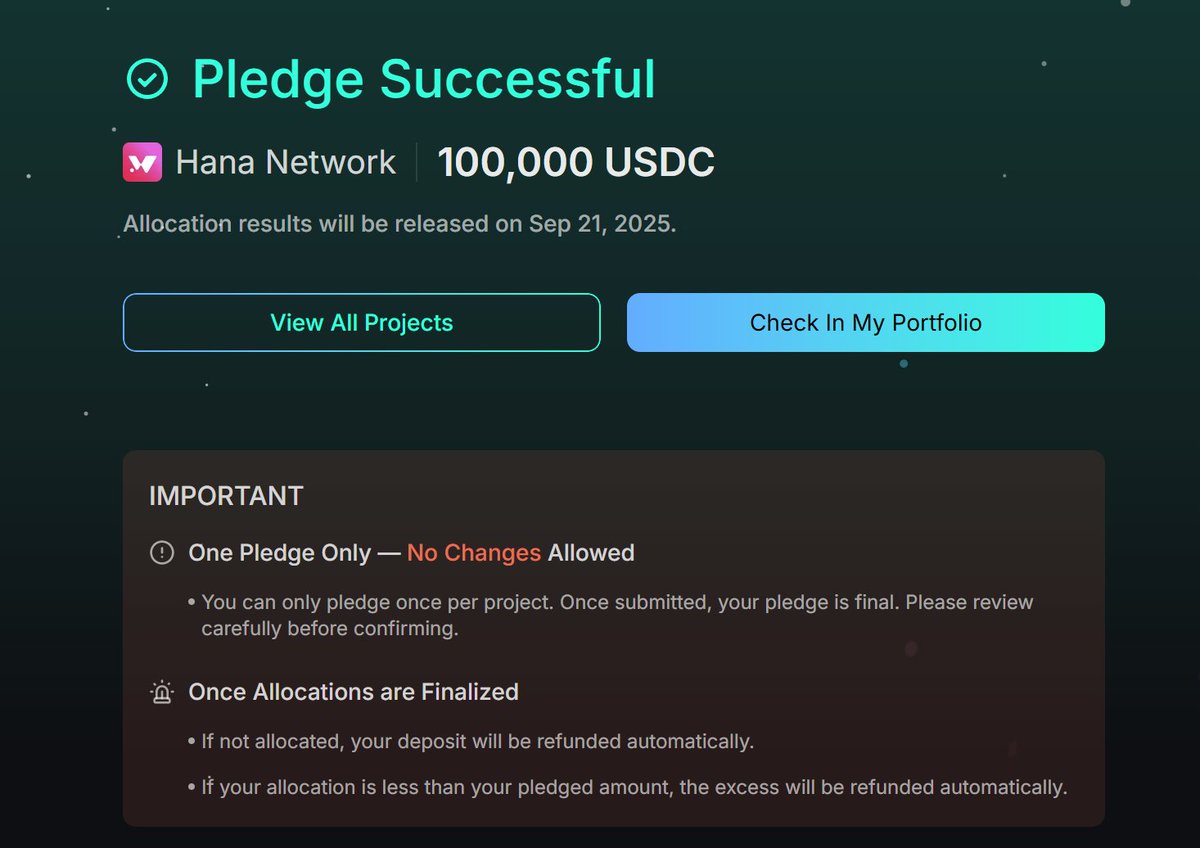The width and height of the screenshot is (1200, 848).
Task: Click the exclamation circle icon beside One Pledge Only
Action: (x=161, y=552)
